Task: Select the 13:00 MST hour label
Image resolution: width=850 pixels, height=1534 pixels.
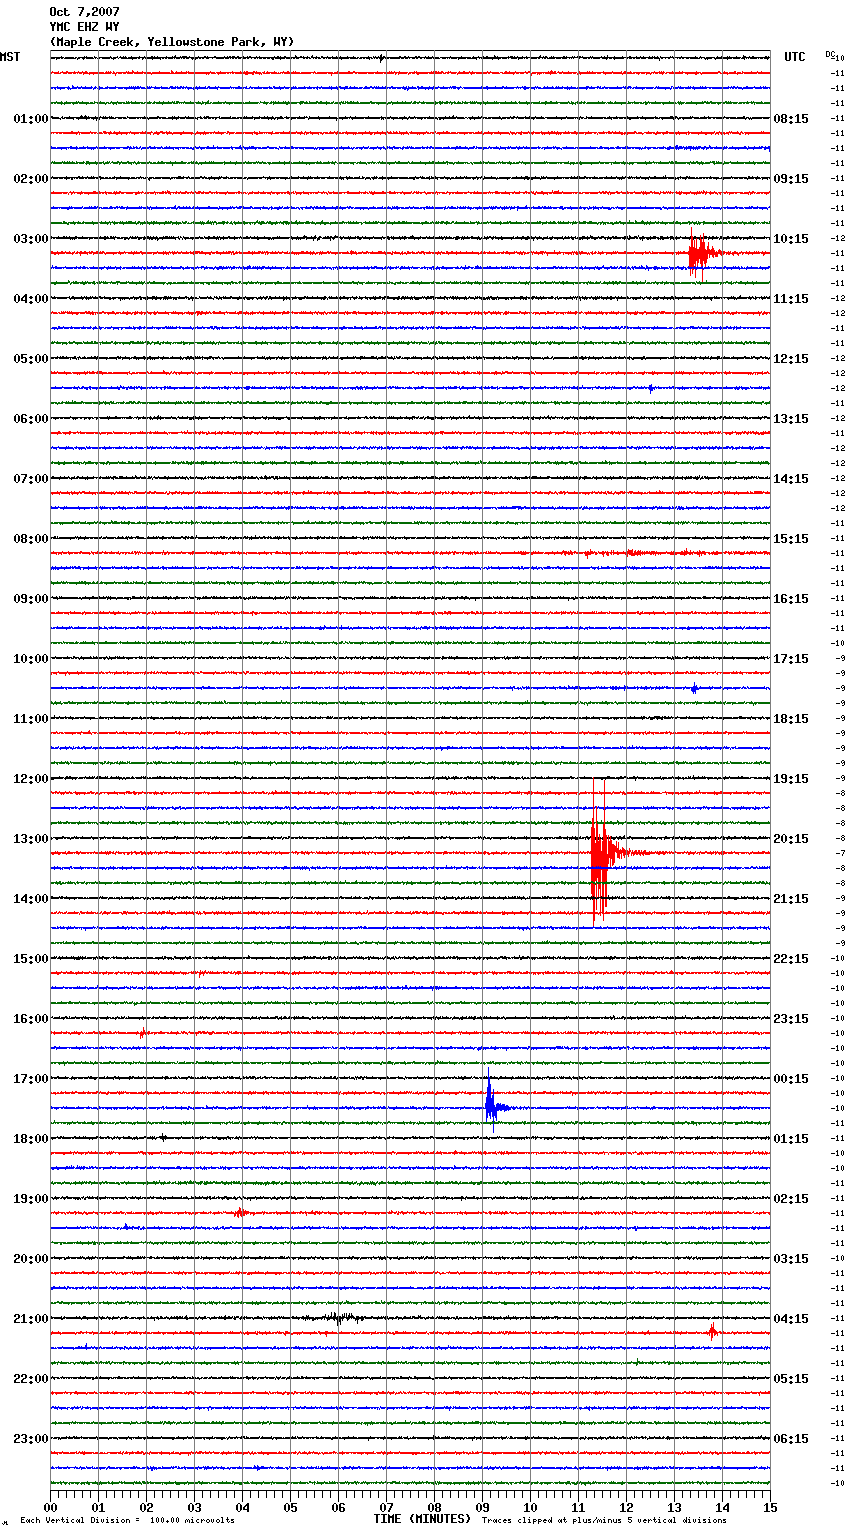Action: pos(31,839)
